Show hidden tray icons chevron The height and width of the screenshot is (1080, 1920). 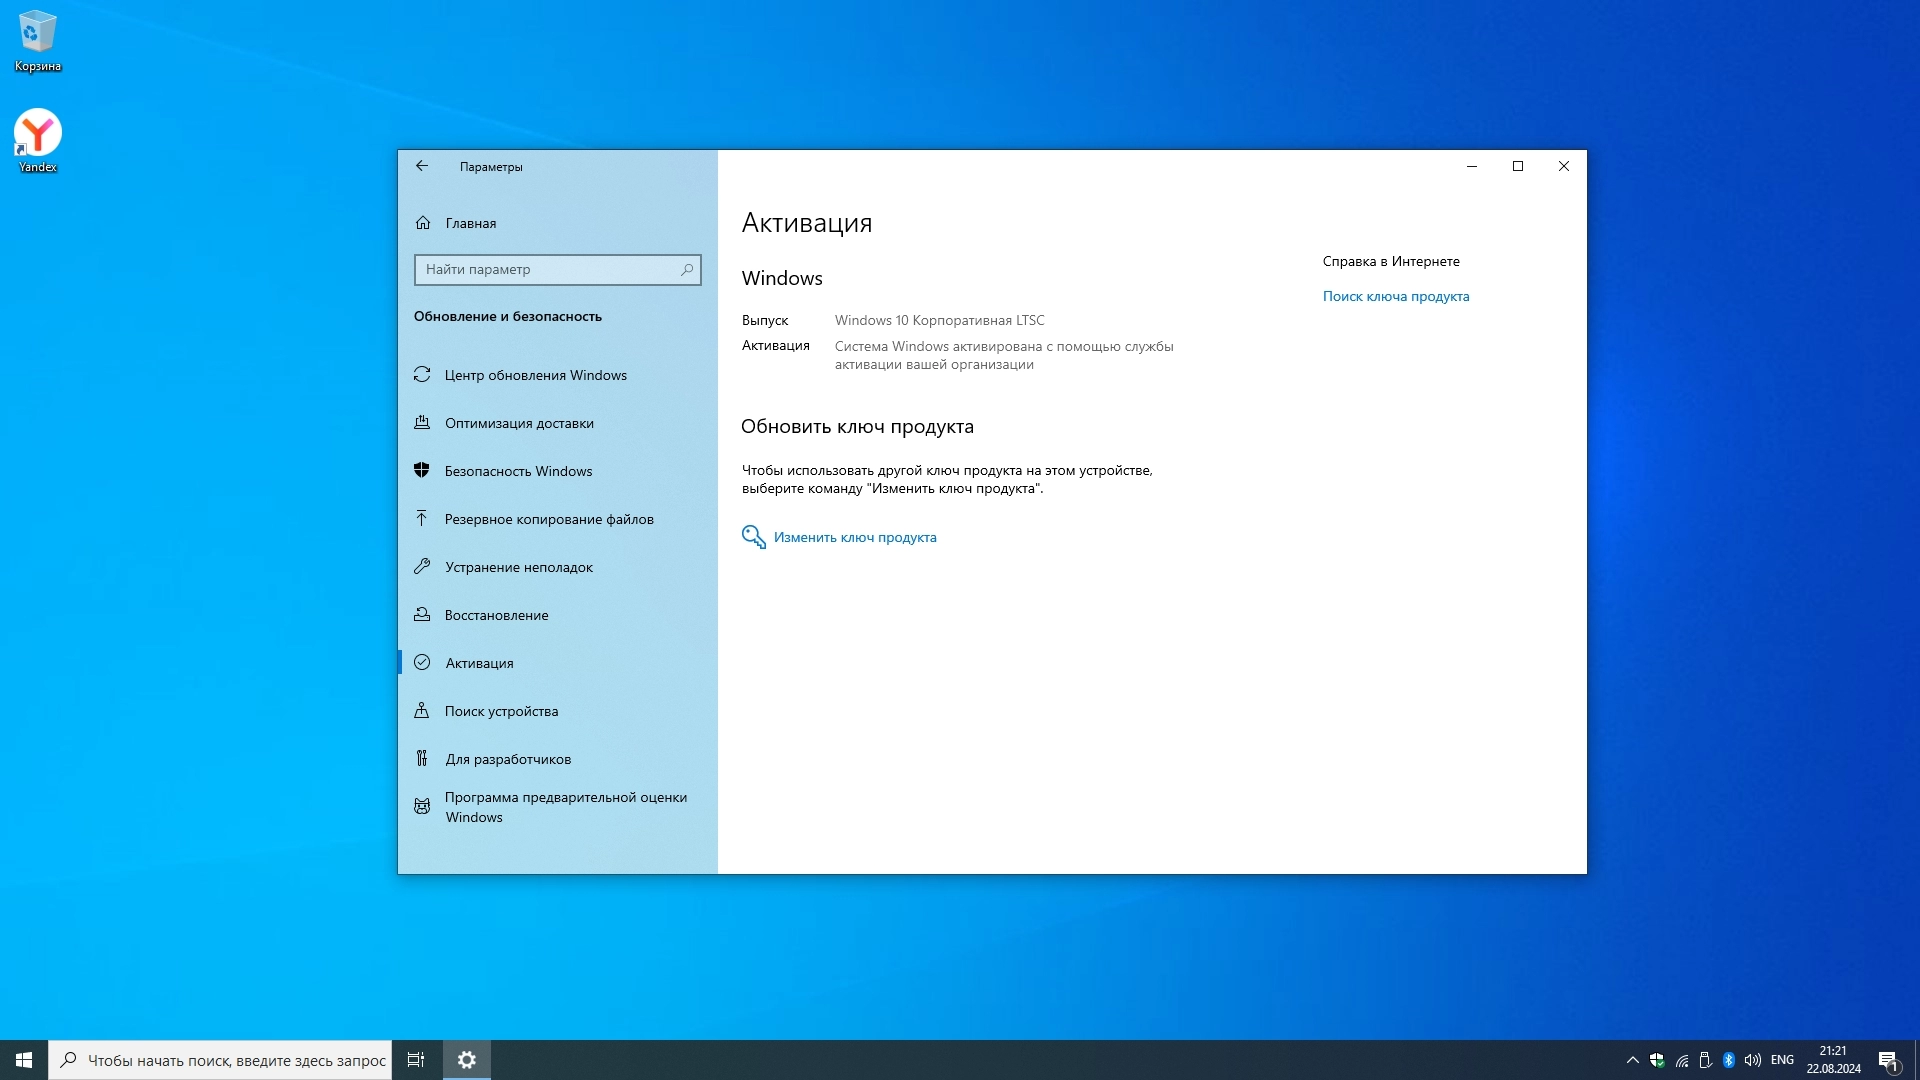pyautogui.click(x=1632, y=1060)
